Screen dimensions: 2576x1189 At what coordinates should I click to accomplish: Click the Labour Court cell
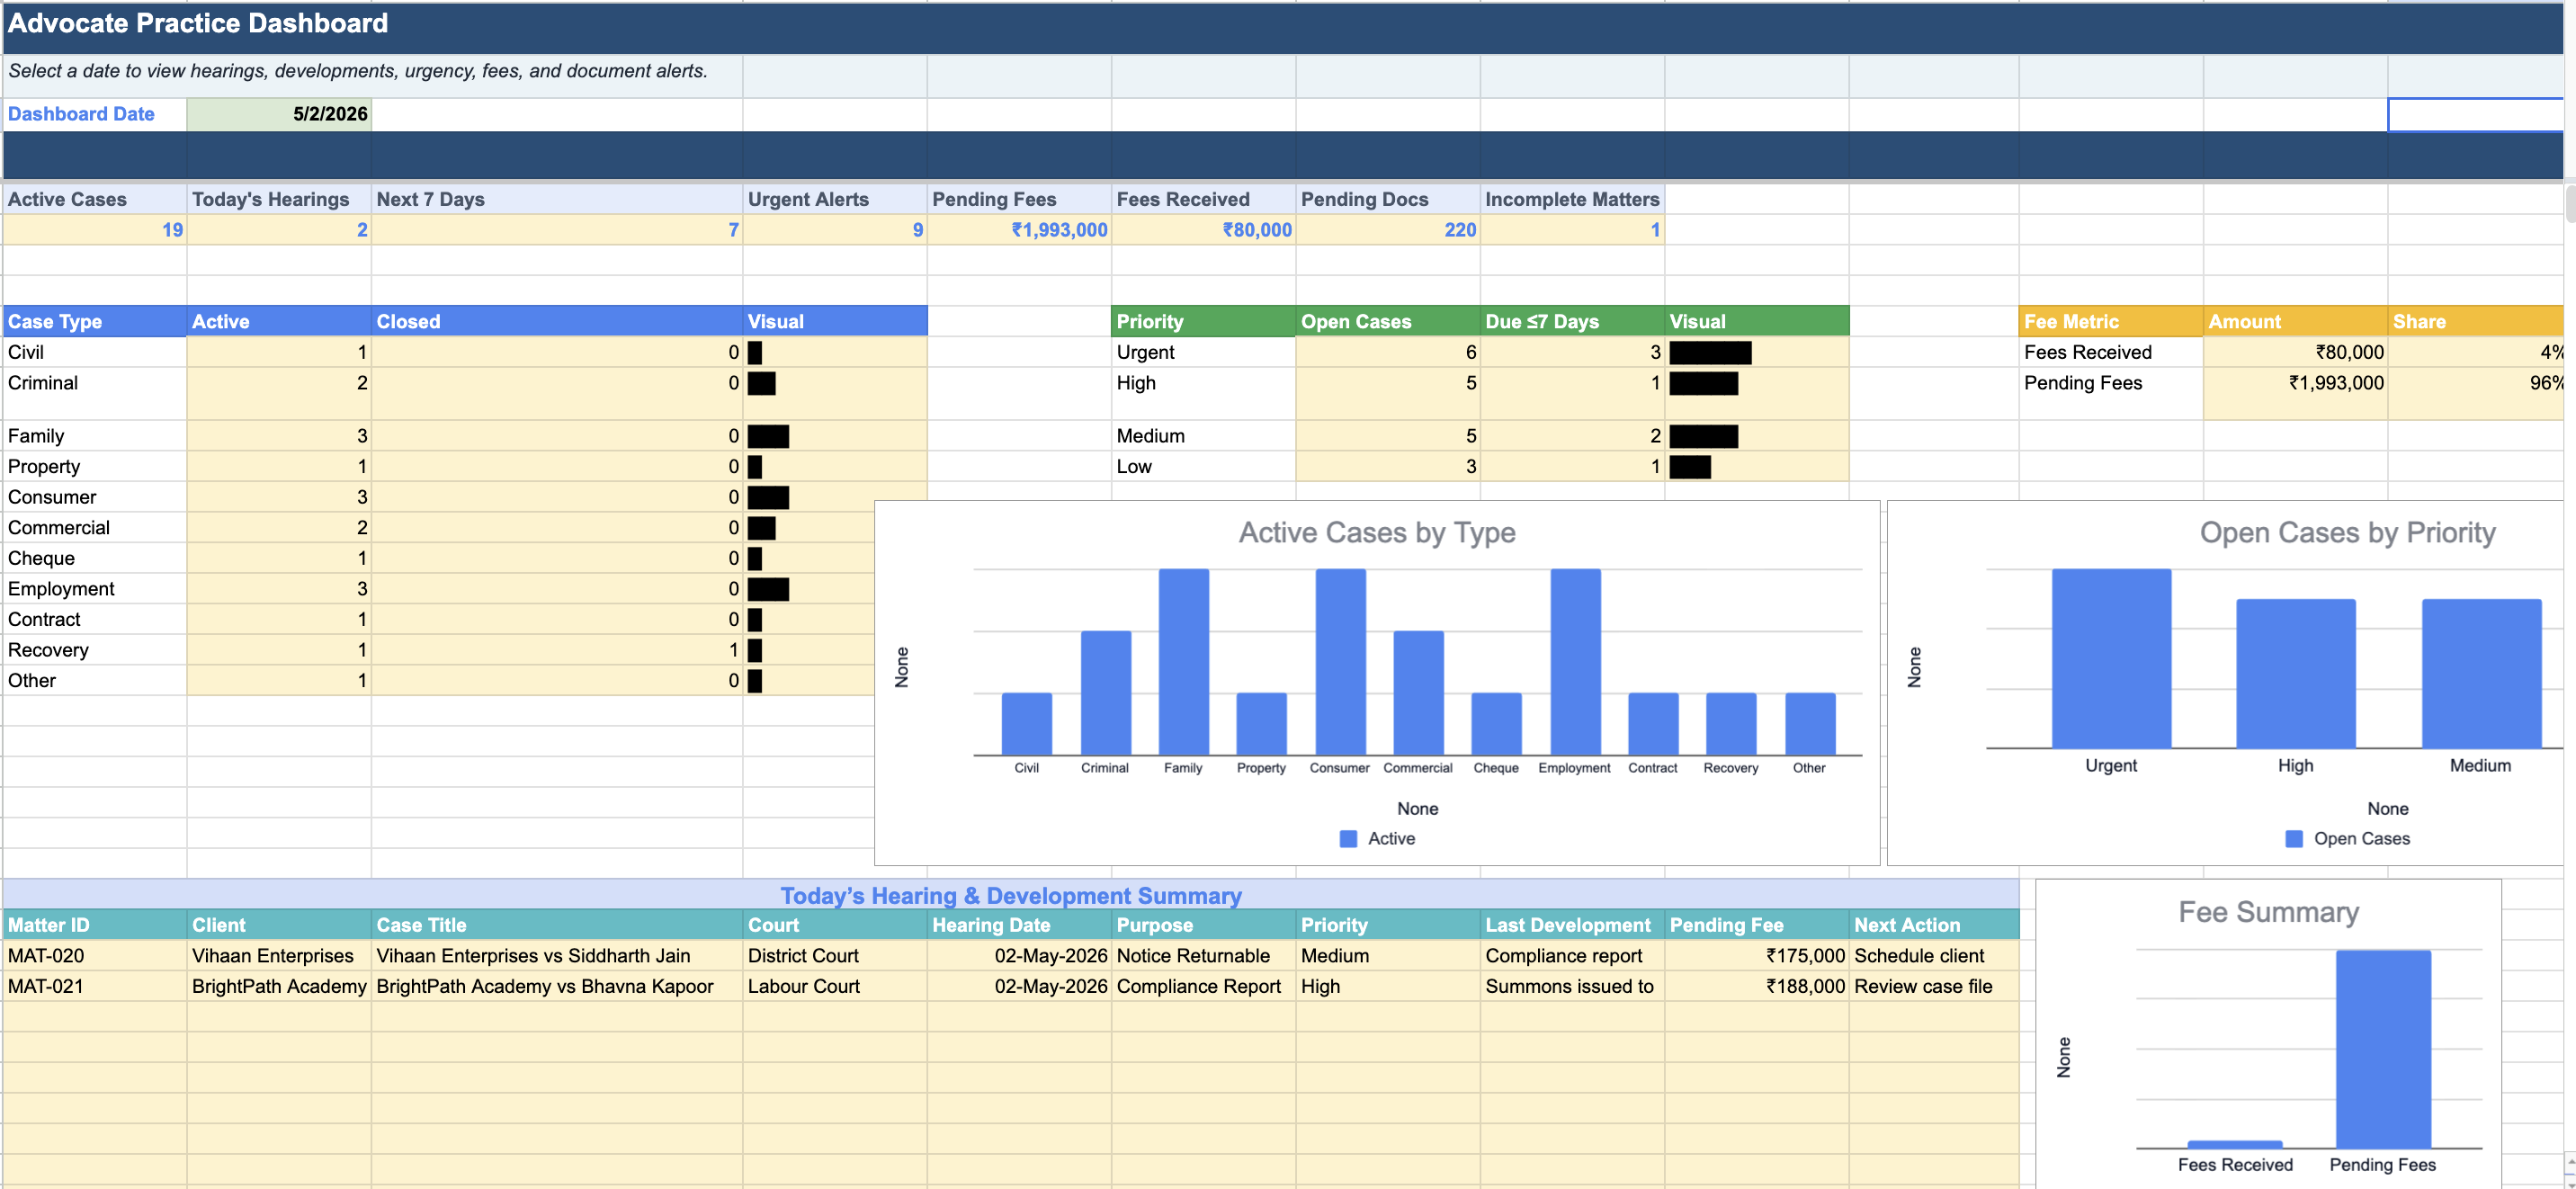pos(835,987)
